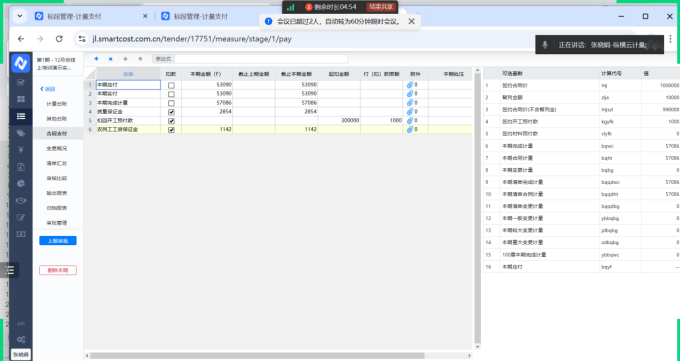The image size is (680, 361).
Task: Click the red 删除本期 button
Action: [x=58, y=270]
